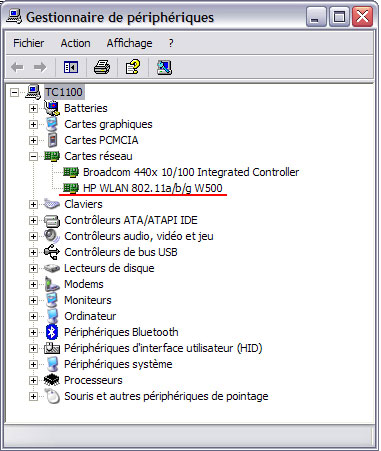
Task: Select HP WLAN 802.11a/b/g W500 device
Action: [x=152, y=188]
